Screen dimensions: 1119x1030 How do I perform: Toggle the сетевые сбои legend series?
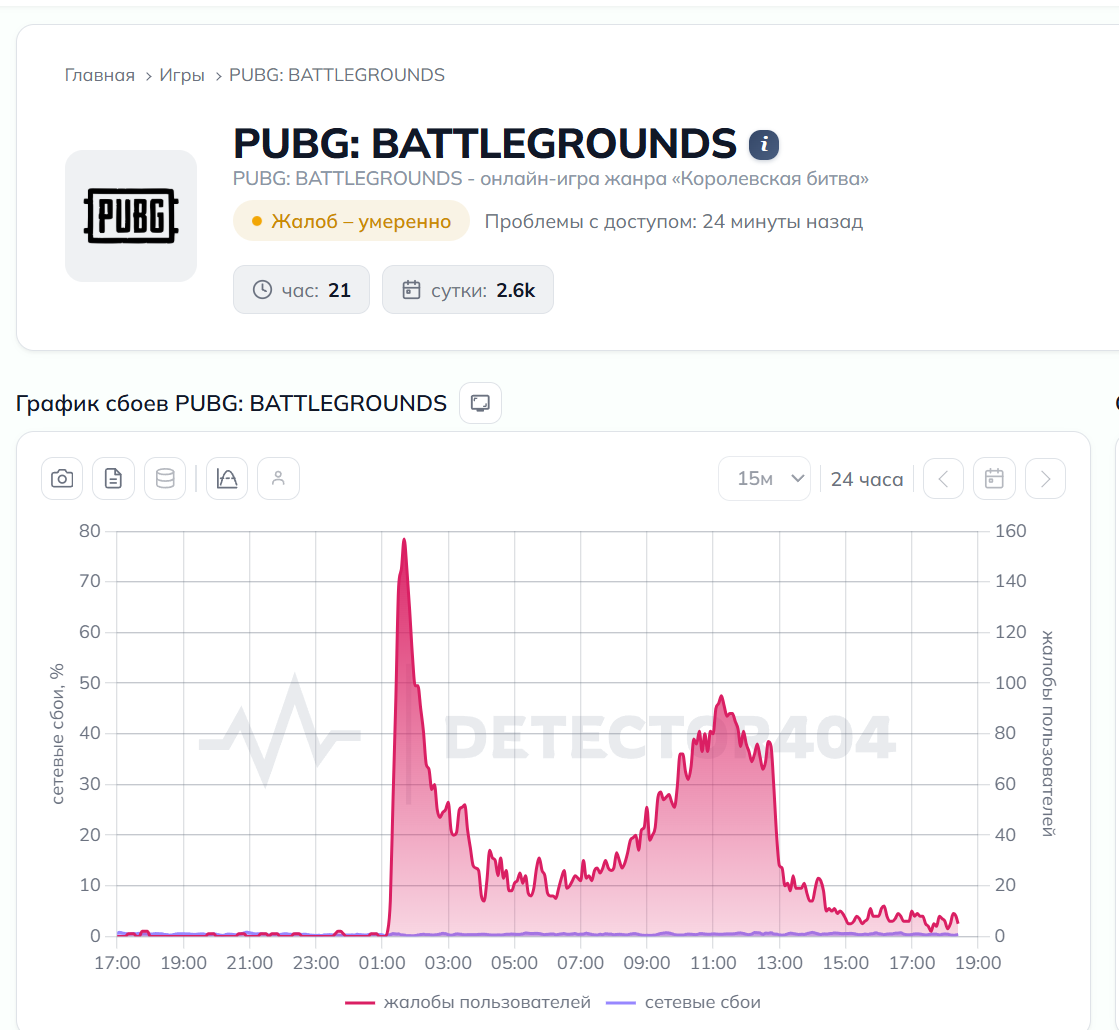pyautogui.click(x=683, y=1002)
